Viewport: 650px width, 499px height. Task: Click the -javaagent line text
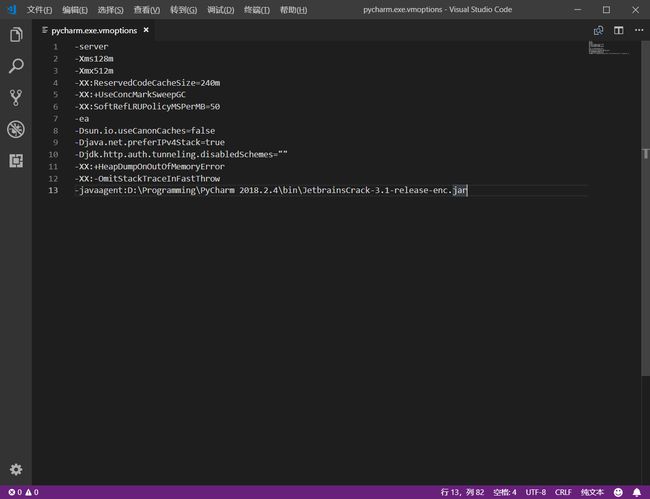click(x=271, y=190)
